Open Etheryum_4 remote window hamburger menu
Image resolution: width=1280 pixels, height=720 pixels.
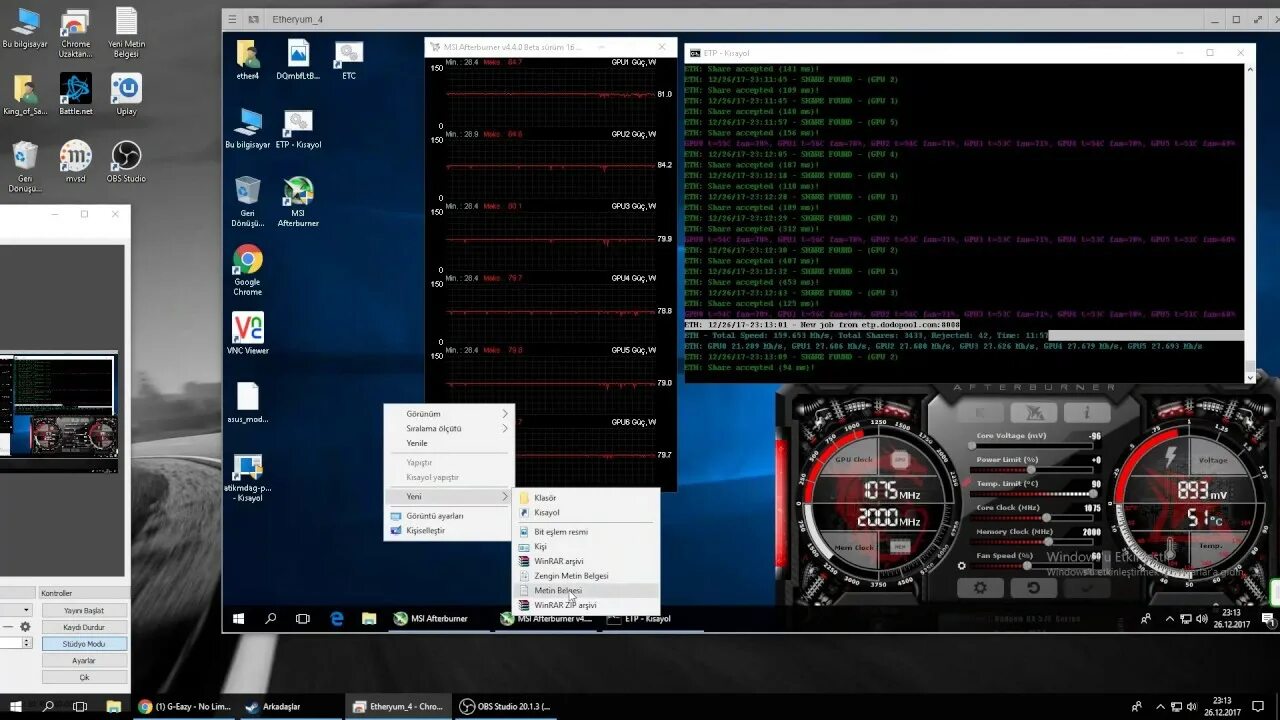(x=232, y=19)
